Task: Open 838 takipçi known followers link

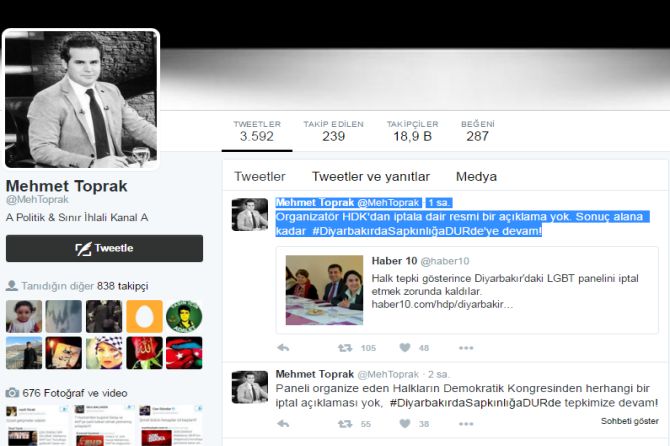Action: tap(122, 286)
